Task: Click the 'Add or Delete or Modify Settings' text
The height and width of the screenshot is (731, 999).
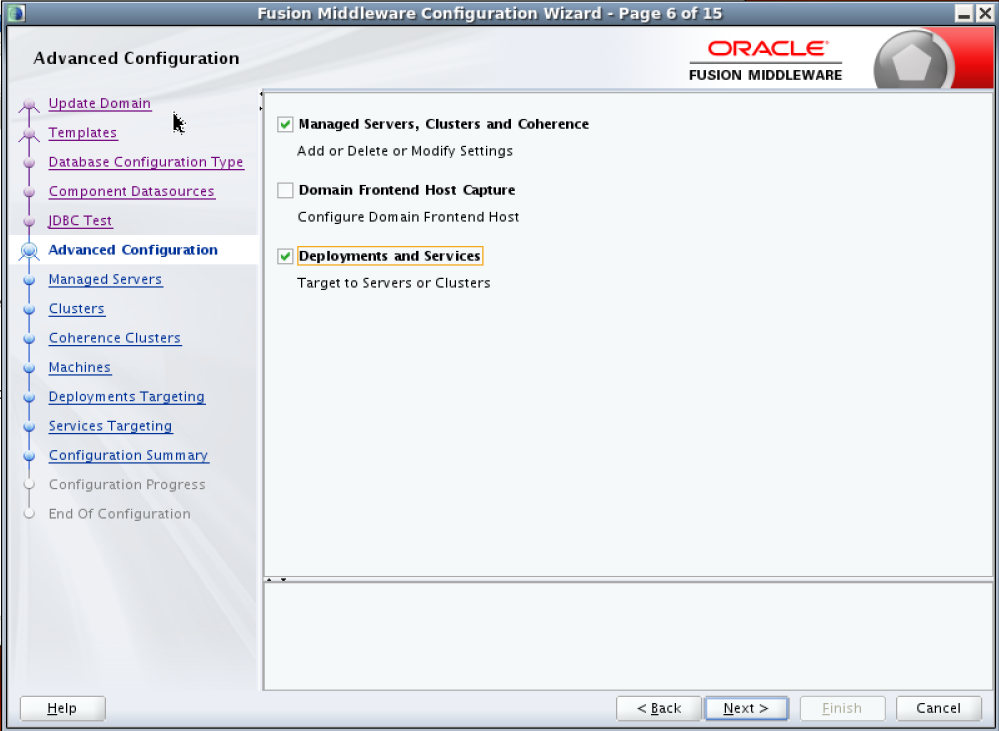Action: (405, 151)
